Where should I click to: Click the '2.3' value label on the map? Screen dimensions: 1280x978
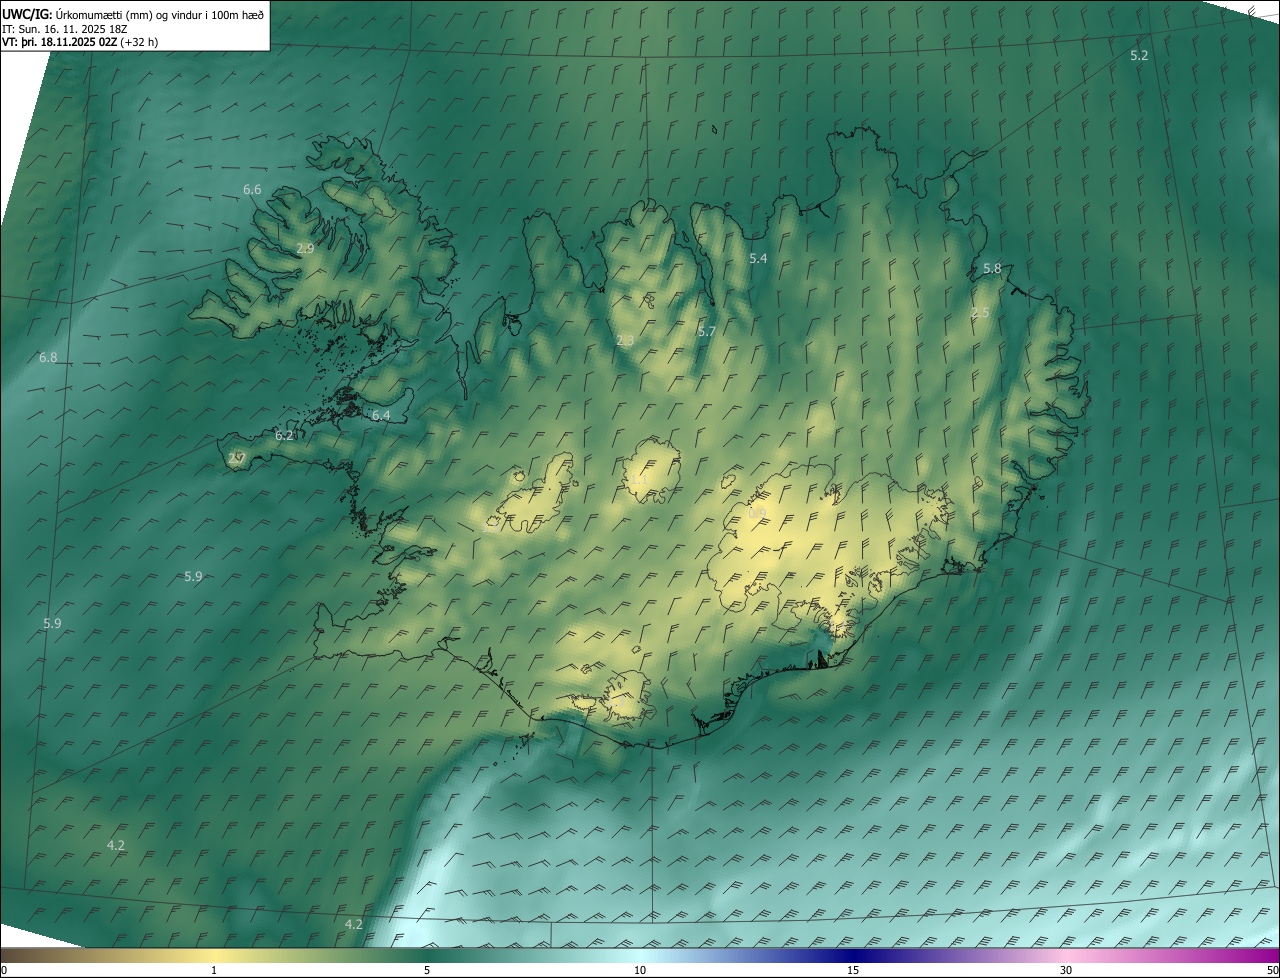(625, 341)
